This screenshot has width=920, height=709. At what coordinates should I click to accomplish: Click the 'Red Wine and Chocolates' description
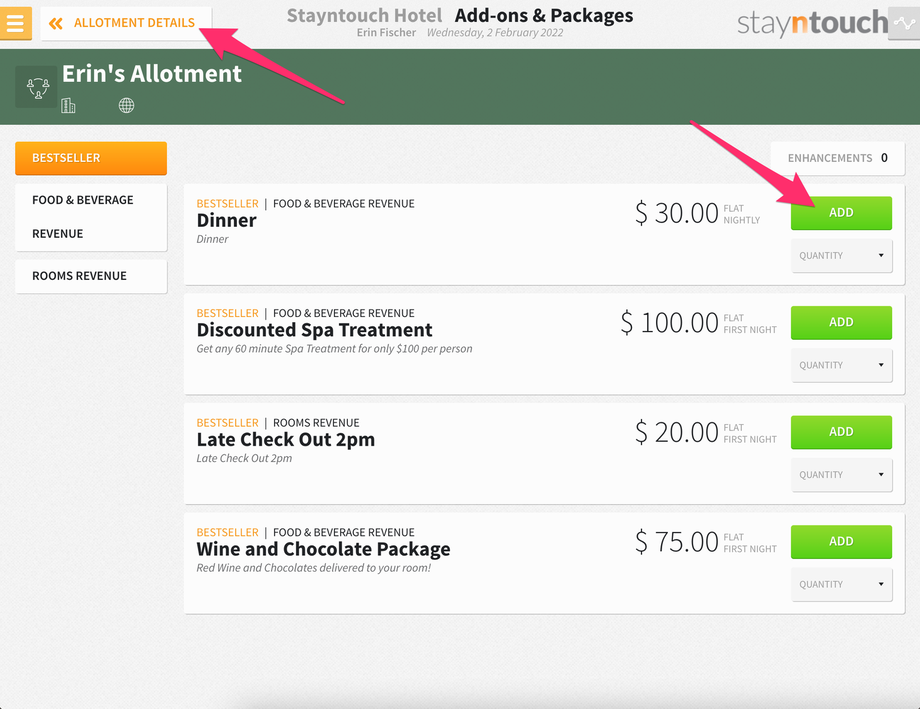[x=314, y=568]
